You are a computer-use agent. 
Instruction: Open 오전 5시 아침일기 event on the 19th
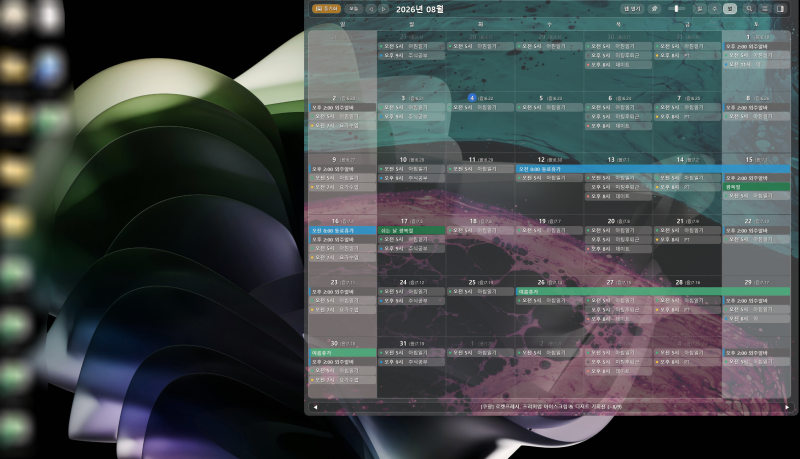click(549, 231)
